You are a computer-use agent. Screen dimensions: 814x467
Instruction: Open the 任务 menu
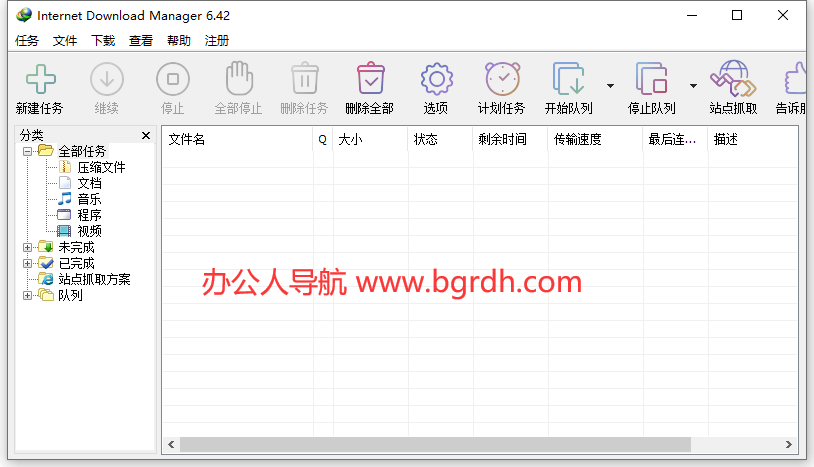pos(27,40)
